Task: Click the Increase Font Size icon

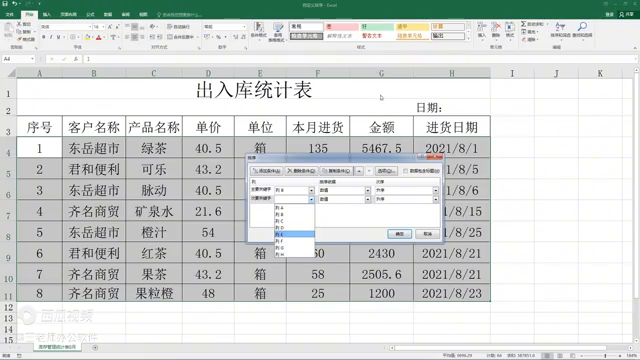Action: point(110,27)
